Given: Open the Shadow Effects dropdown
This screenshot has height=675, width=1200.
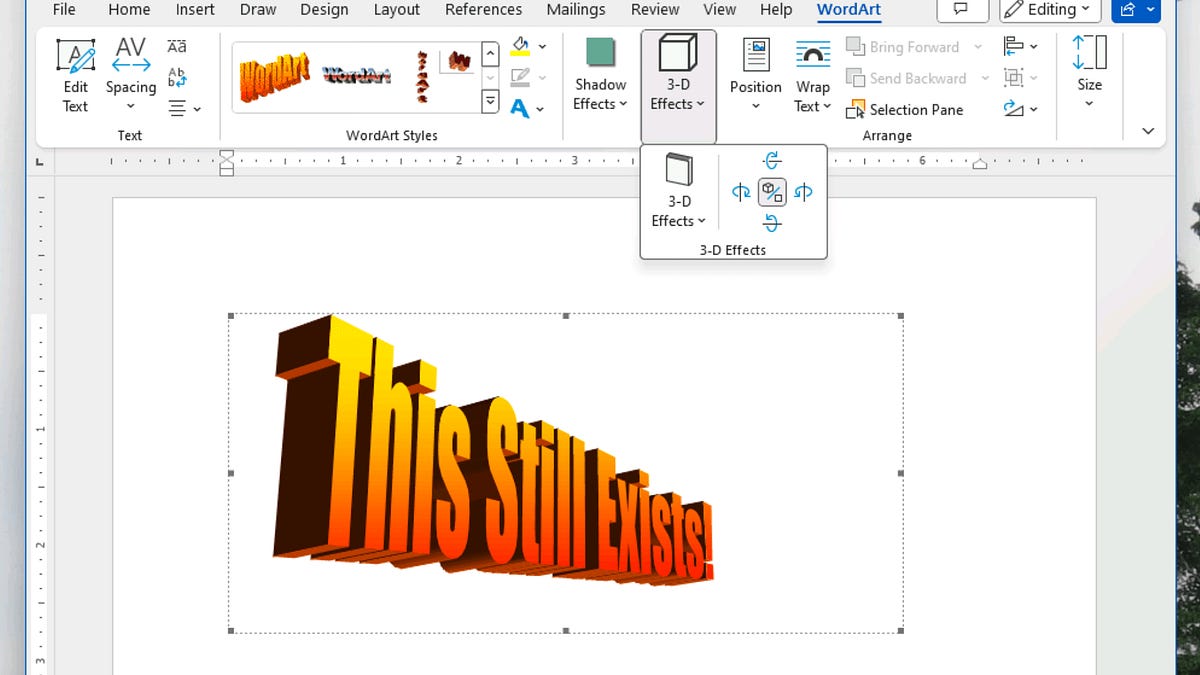Looking at the screenshot, I should 600,77.
